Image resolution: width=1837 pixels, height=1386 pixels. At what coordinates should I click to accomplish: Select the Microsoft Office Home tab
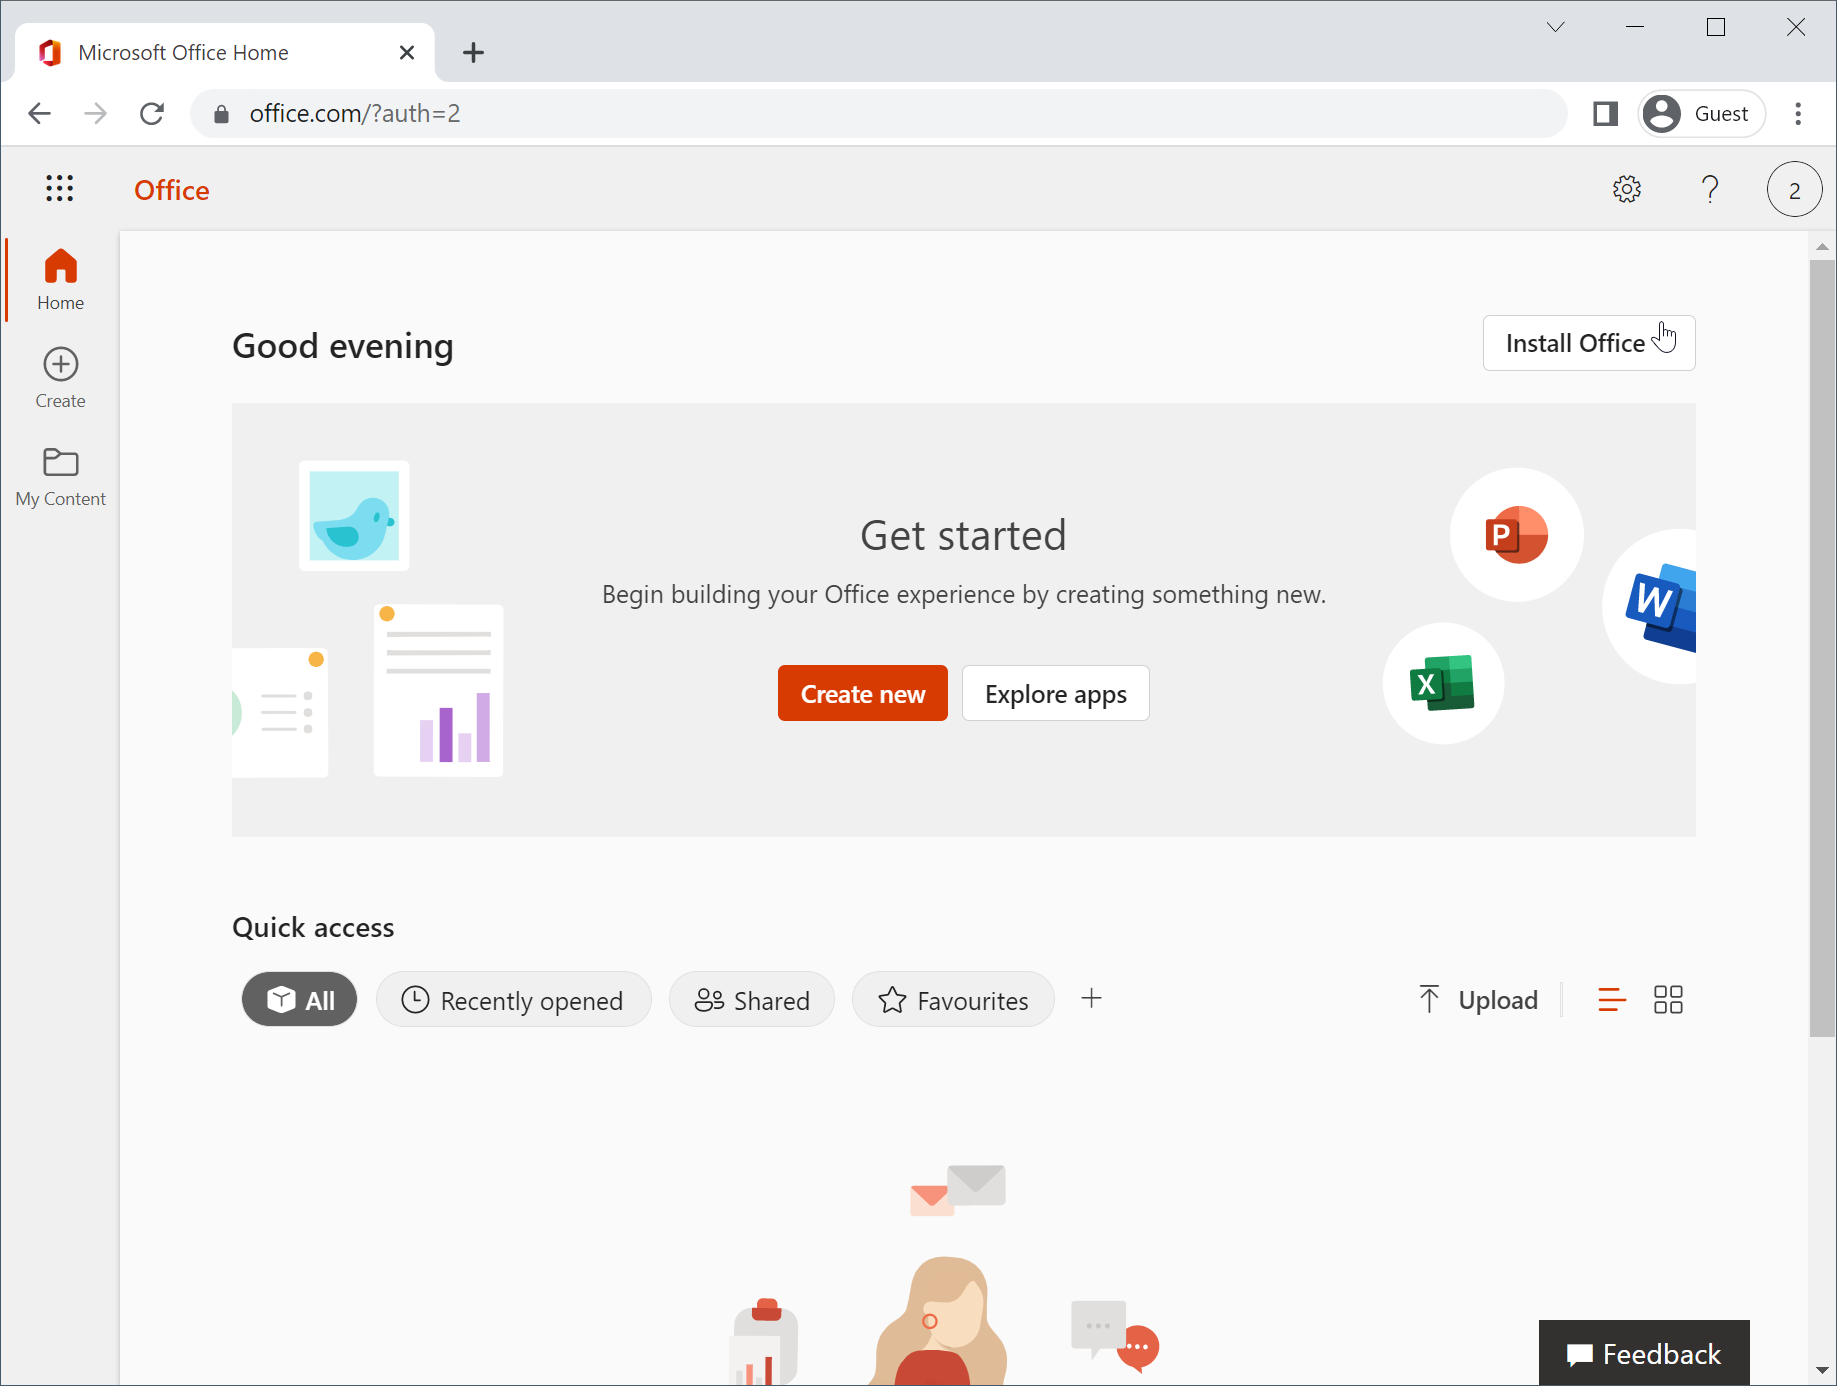pos(226,53)
